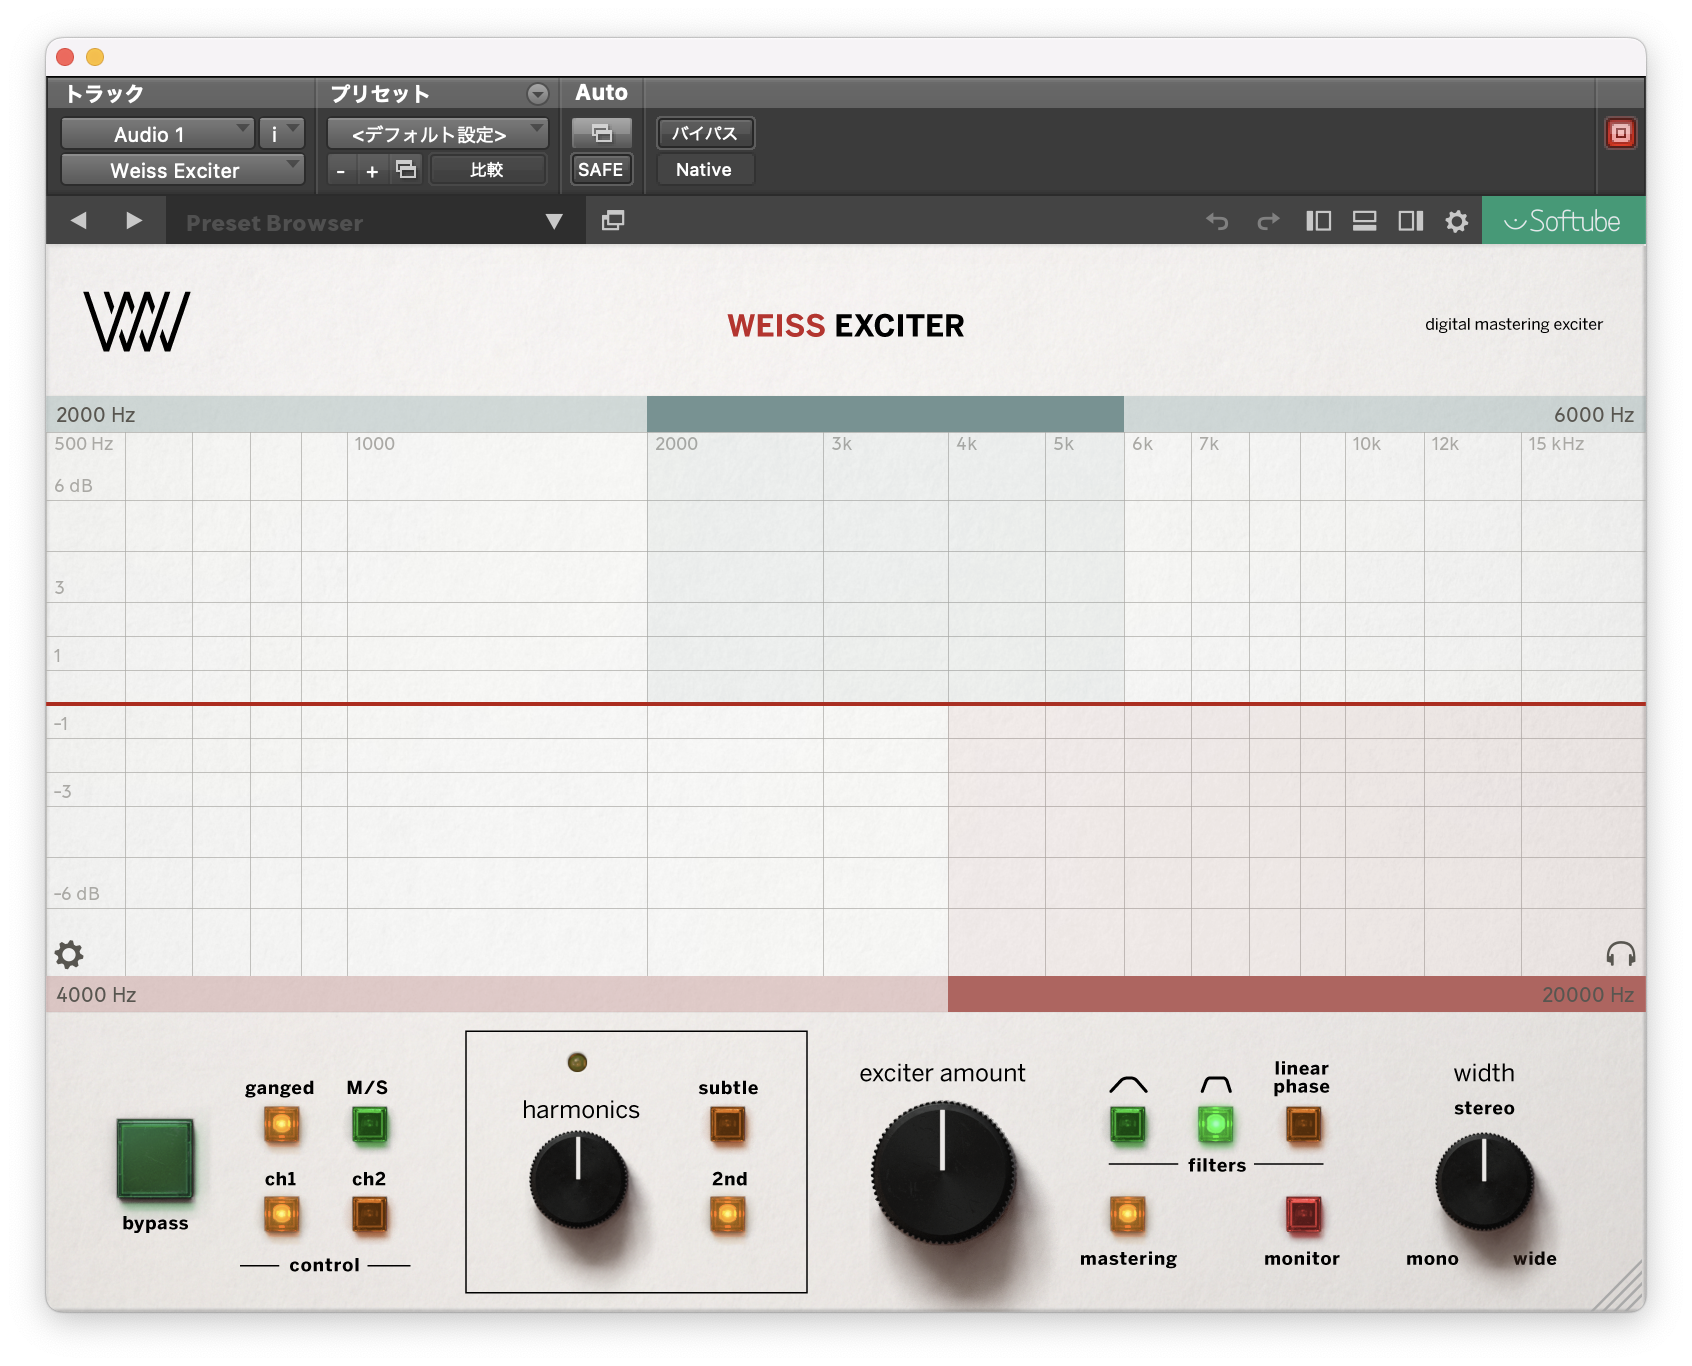Open graph settings gear icon

tap(68, 955)
